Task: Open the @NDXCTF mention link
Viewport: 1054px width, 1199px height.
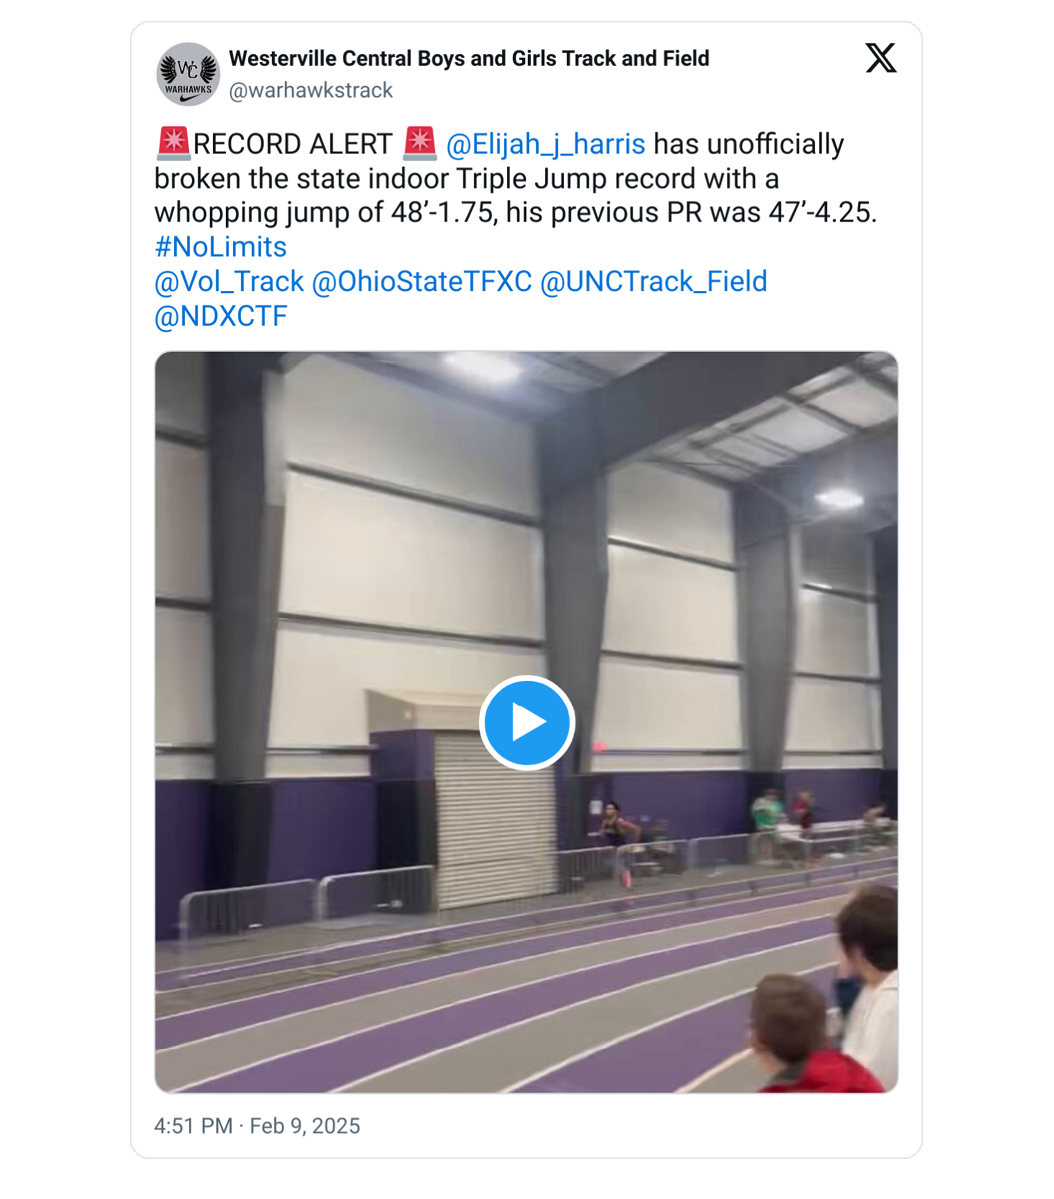Action: [221, 316]
